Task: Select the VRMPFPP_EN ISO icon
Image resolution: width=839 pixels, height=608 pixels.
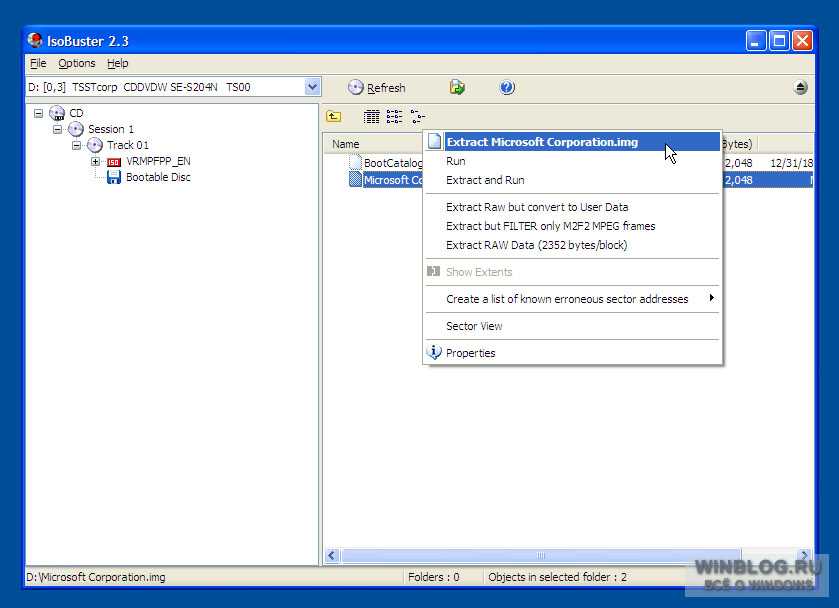Action: pos(113,162)
